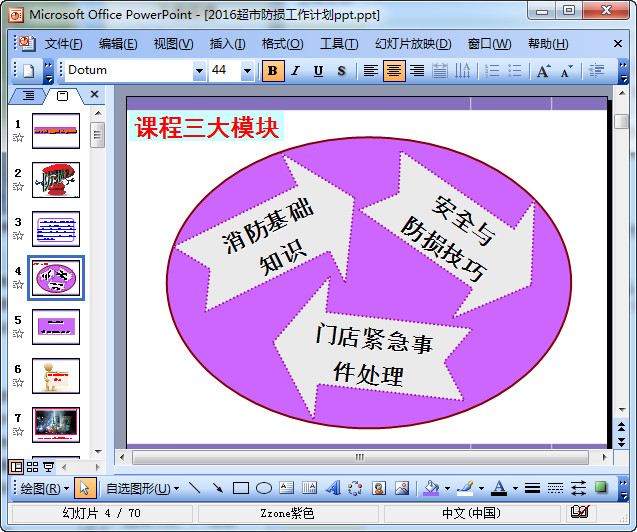Open the 编辑(E) menu
637x532 pixels.
(118, 43)
